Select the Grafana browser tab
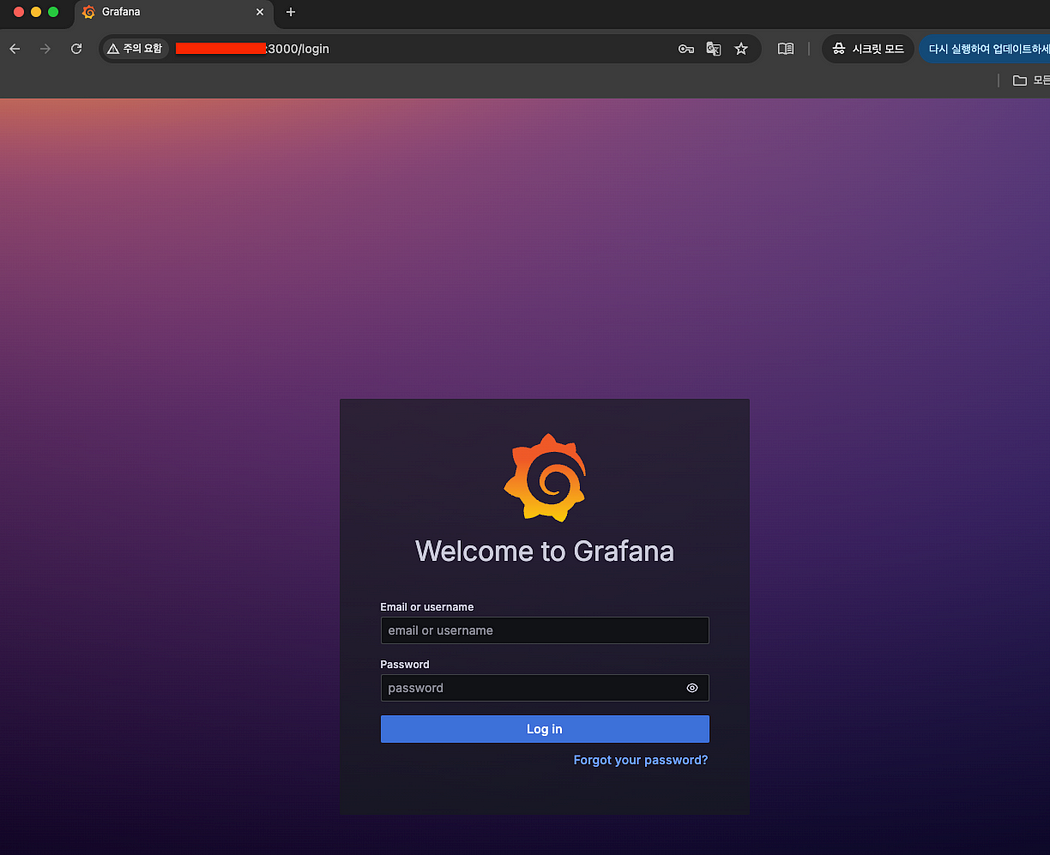This screenshot has height=855, width=1050. 174,12
